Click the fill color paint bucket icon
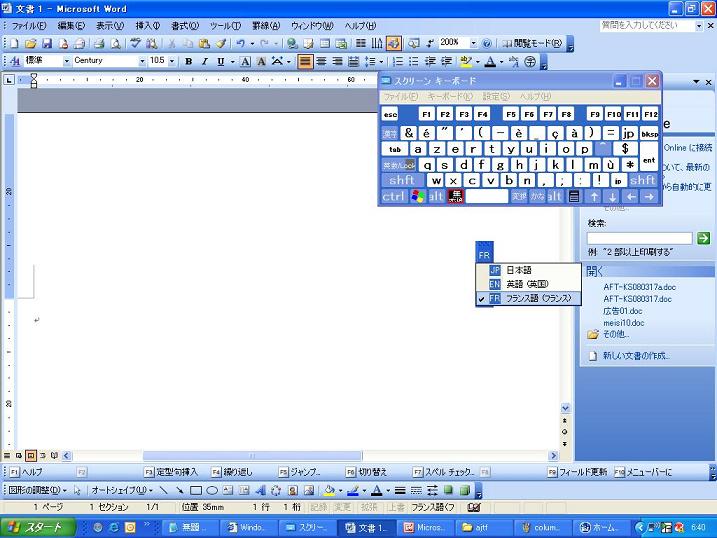The width and height of the screenshot is (717, 538). pyautogui.click(x=329, y=490)
